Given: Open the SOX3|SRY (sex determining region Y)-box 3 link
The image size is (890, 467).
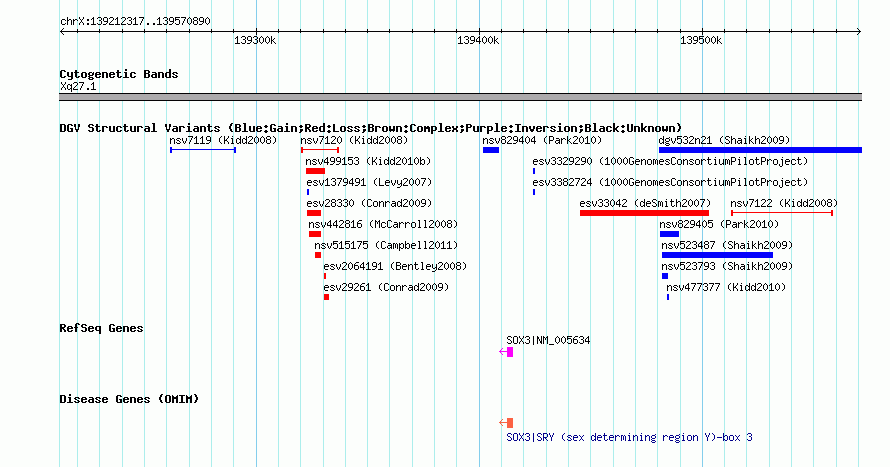Looking at the screenshot, I should (629, 437).
